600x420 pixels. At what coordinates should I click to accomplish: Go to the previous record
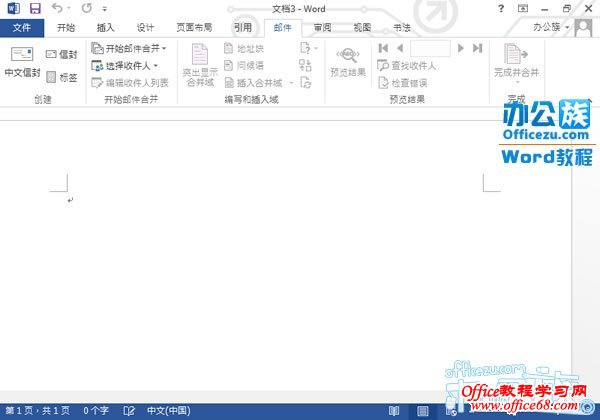pyautogui.click(x=400, y=48)
